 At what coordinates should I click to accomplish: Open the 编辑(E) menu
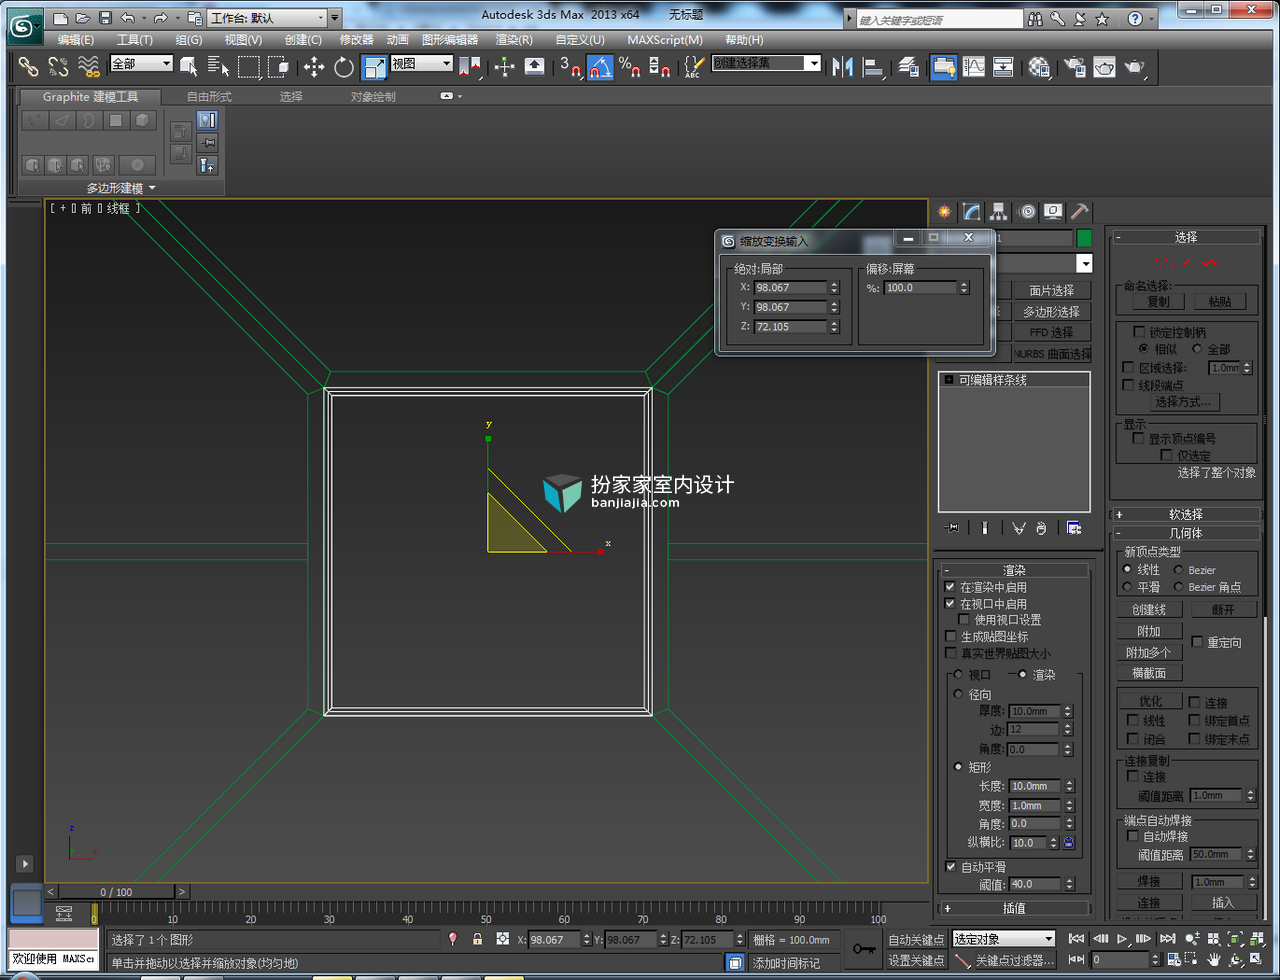click(x=76, y=40)
